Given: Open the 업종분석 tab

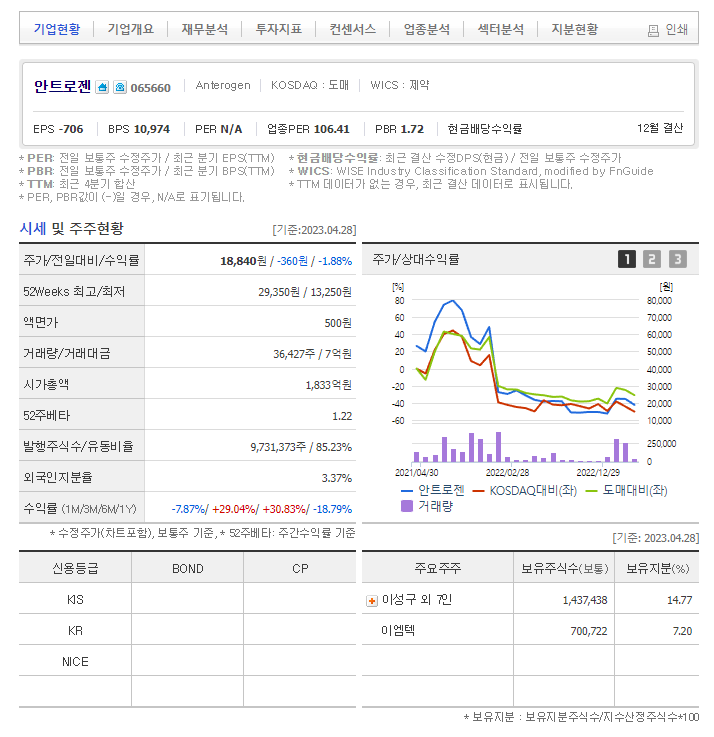Looking at the screenshot, I should coord(427,29).
